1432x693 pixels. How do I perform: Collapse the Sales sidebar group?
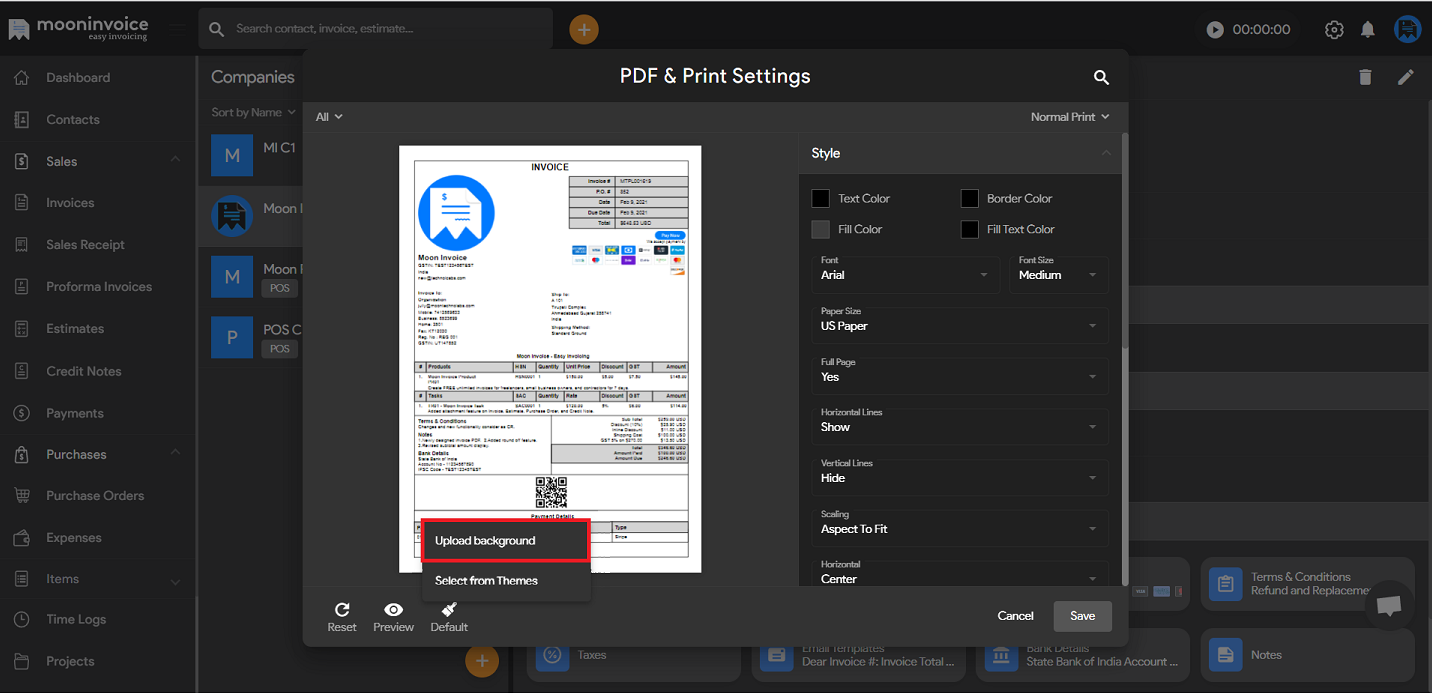(176, 160)
